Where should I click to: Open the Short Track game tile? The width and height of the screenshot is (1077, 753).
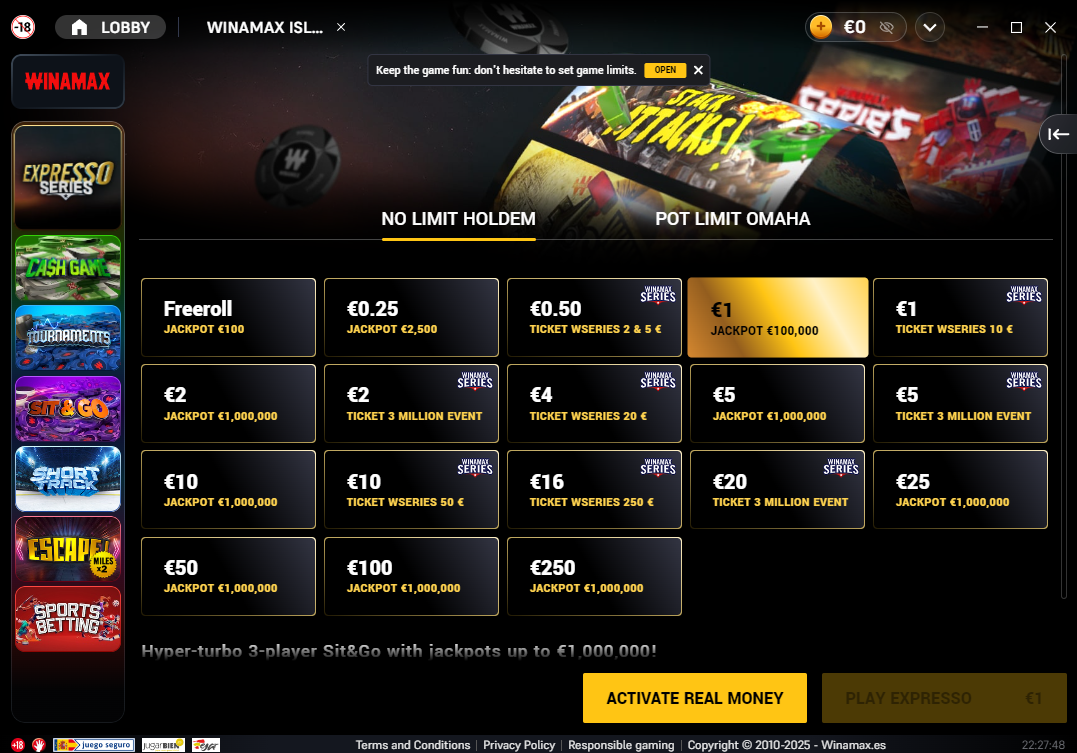(x=68, y=479)
